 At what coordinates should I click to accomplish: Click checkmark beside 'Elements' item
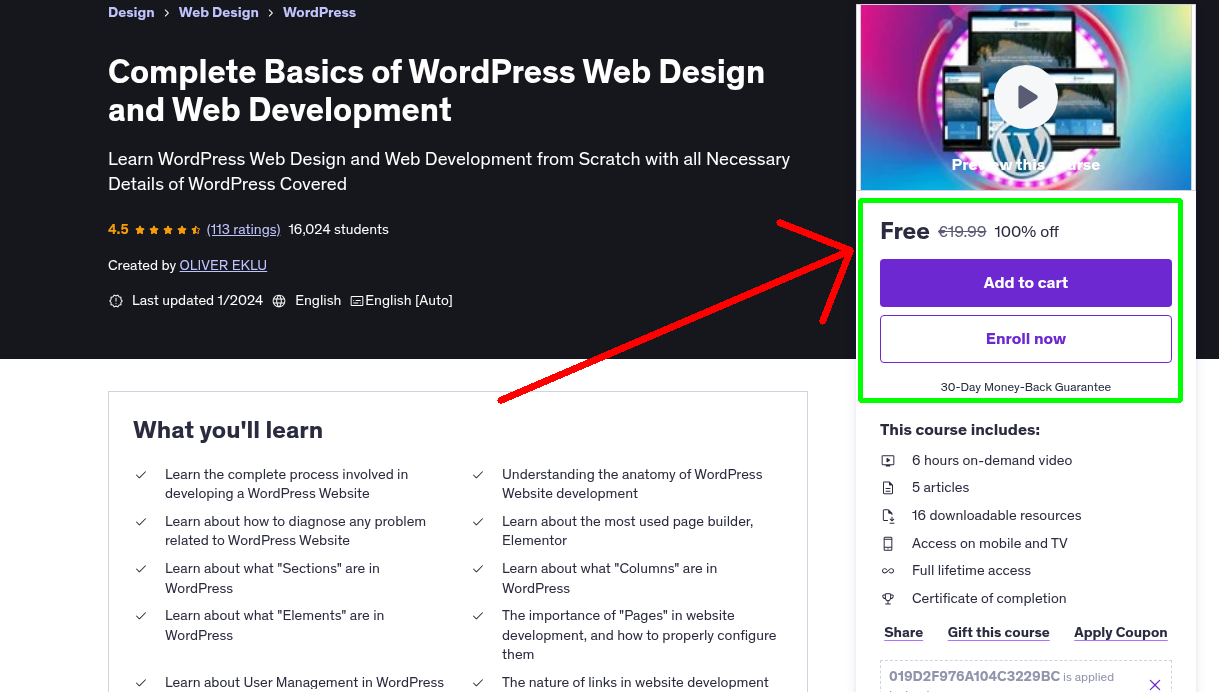[x=142, y=616]
